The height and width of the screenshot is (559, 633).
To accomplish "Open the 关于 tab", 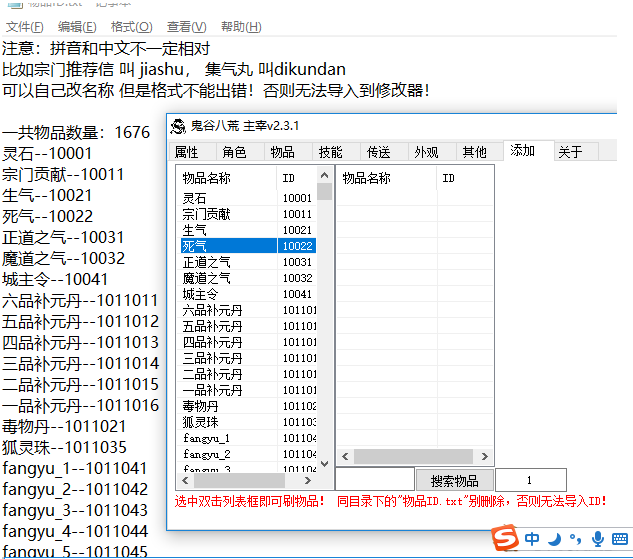I will (x=576, y=152).
